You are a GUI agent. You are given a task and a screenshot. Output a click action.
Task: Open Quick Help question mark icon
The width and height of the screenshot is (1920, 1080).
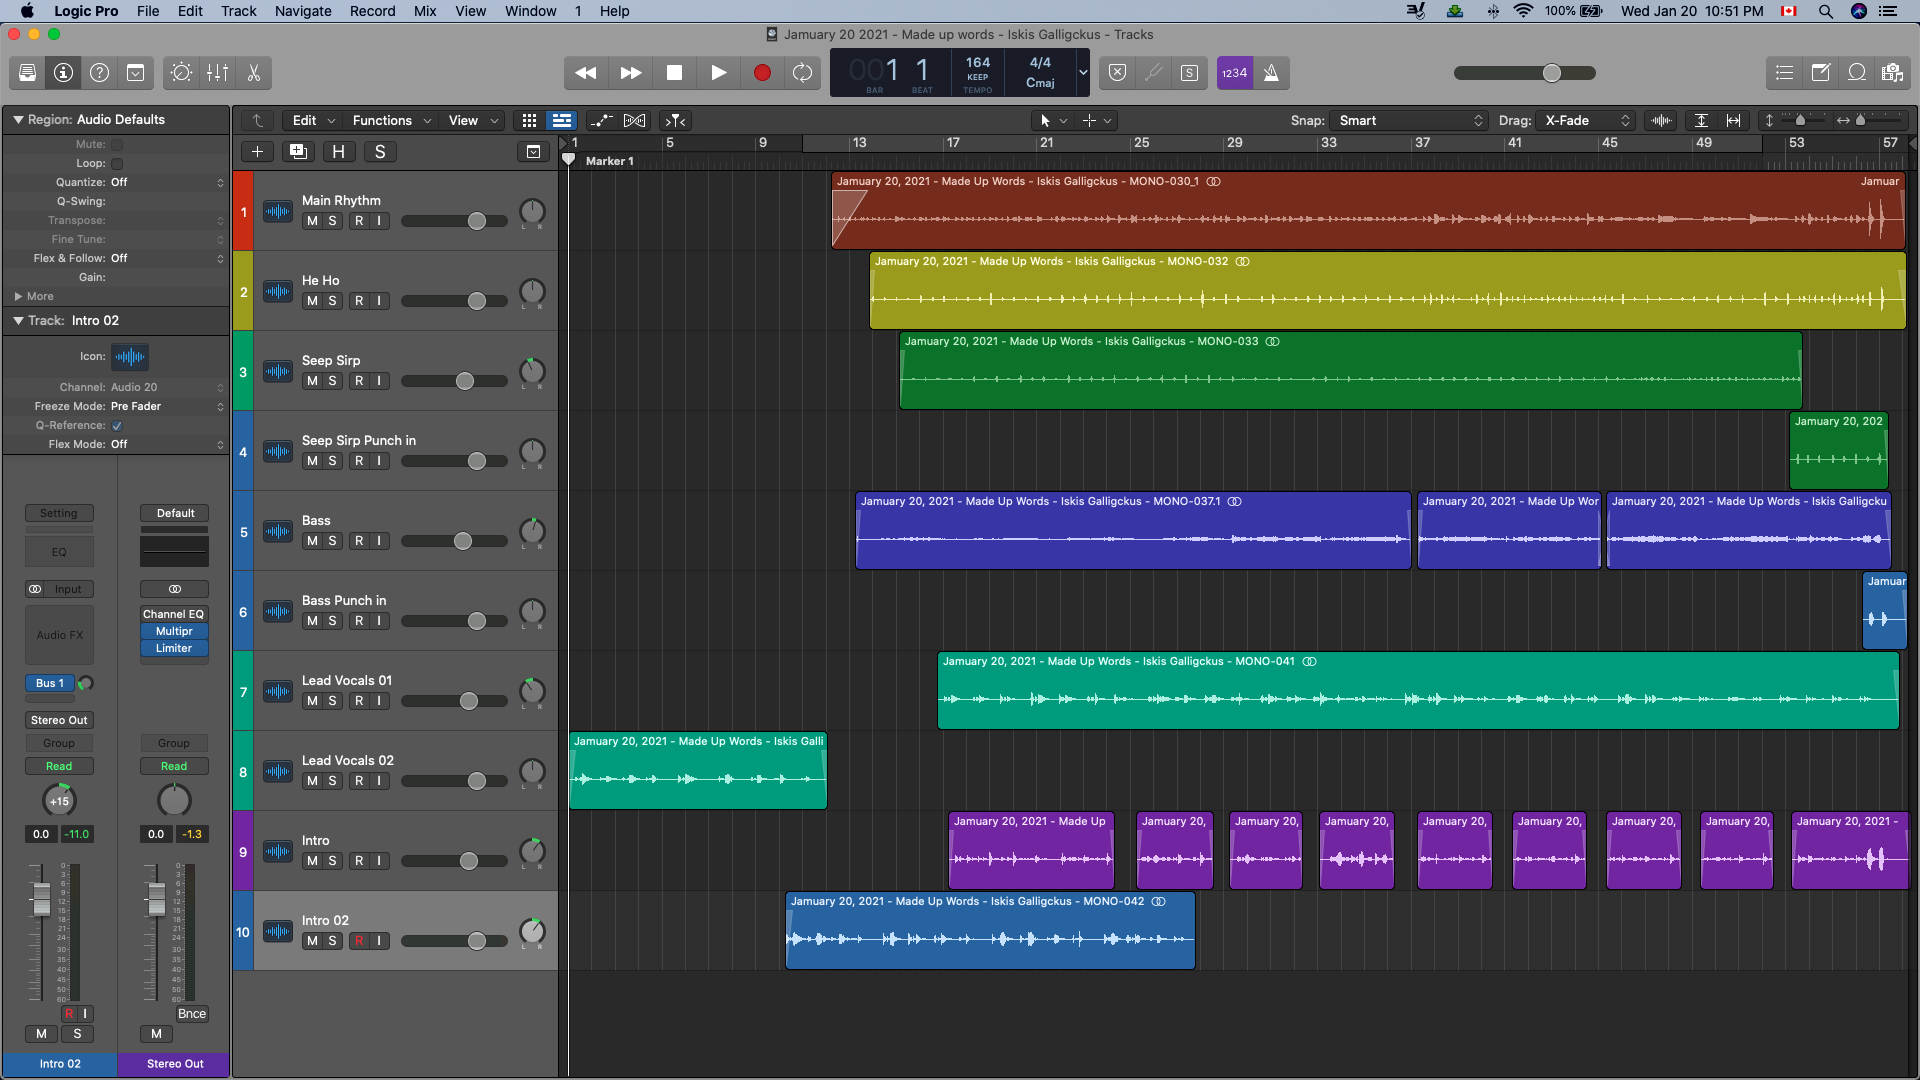coord(99,73)
